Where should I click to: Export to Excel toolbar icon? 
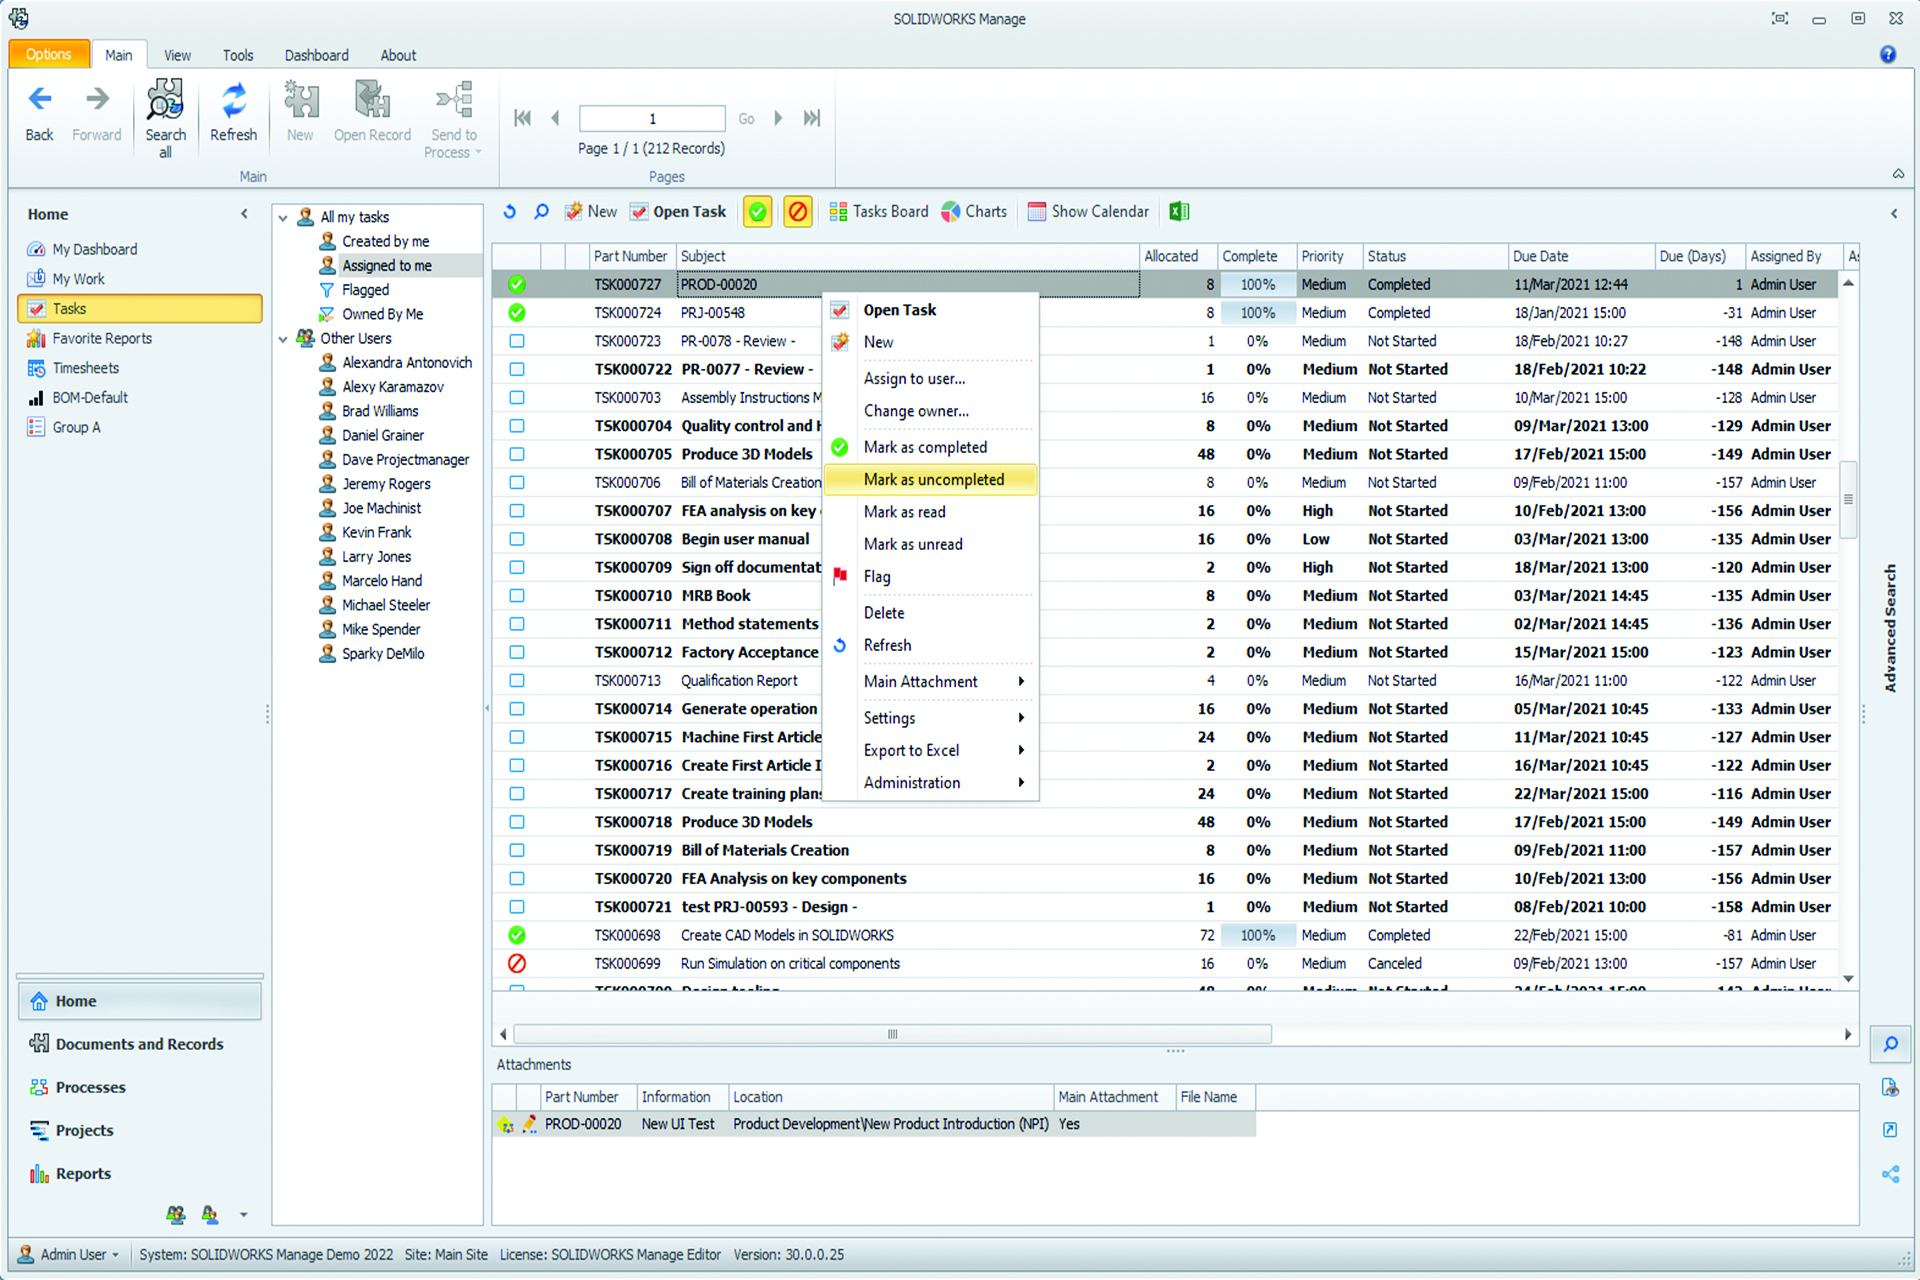[1179, 212]
